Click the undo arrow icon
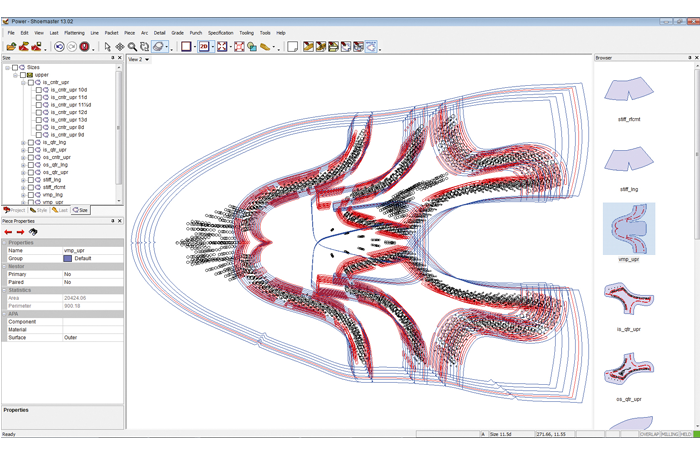 tap(59, 46)
